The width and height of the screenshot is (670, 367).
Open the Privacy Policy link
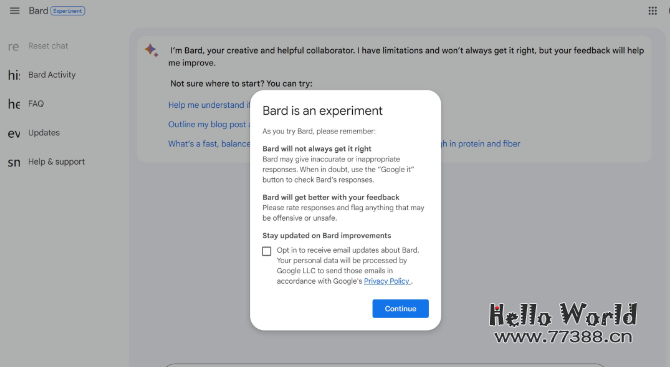point(387,281)
